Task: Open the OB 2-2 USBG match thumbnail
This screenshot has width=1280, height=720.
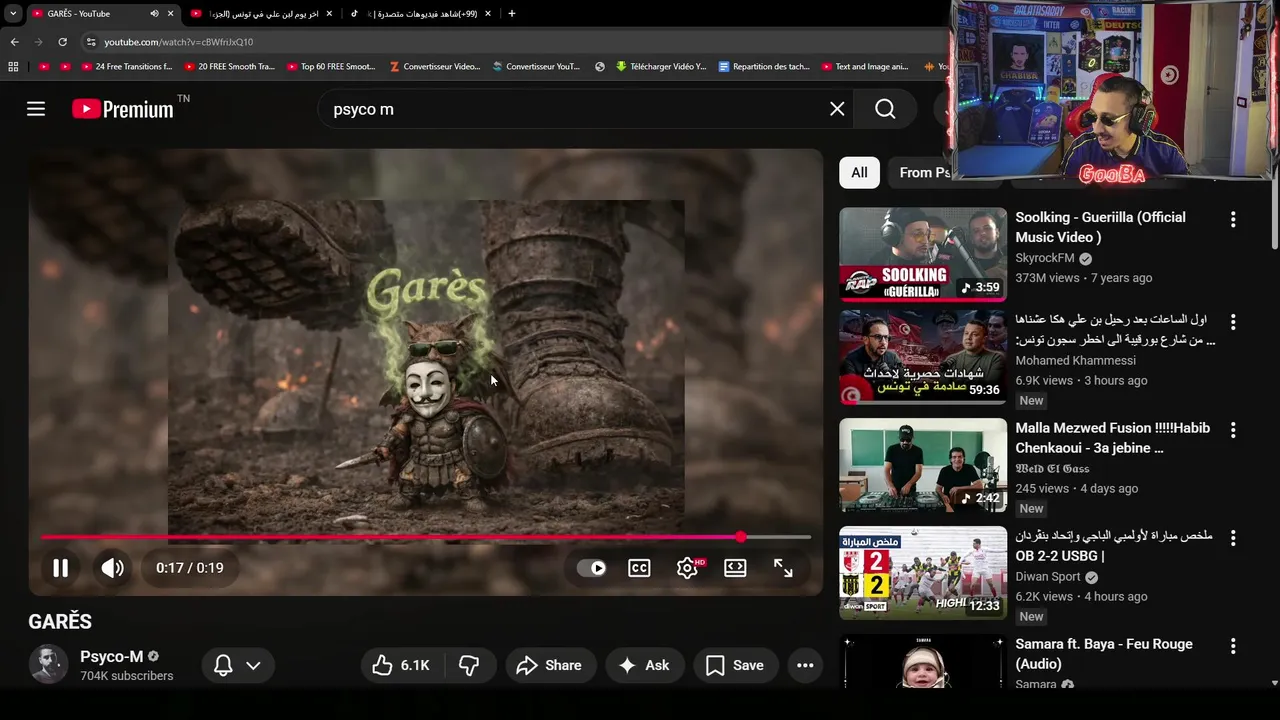Action: pos(923,573)
